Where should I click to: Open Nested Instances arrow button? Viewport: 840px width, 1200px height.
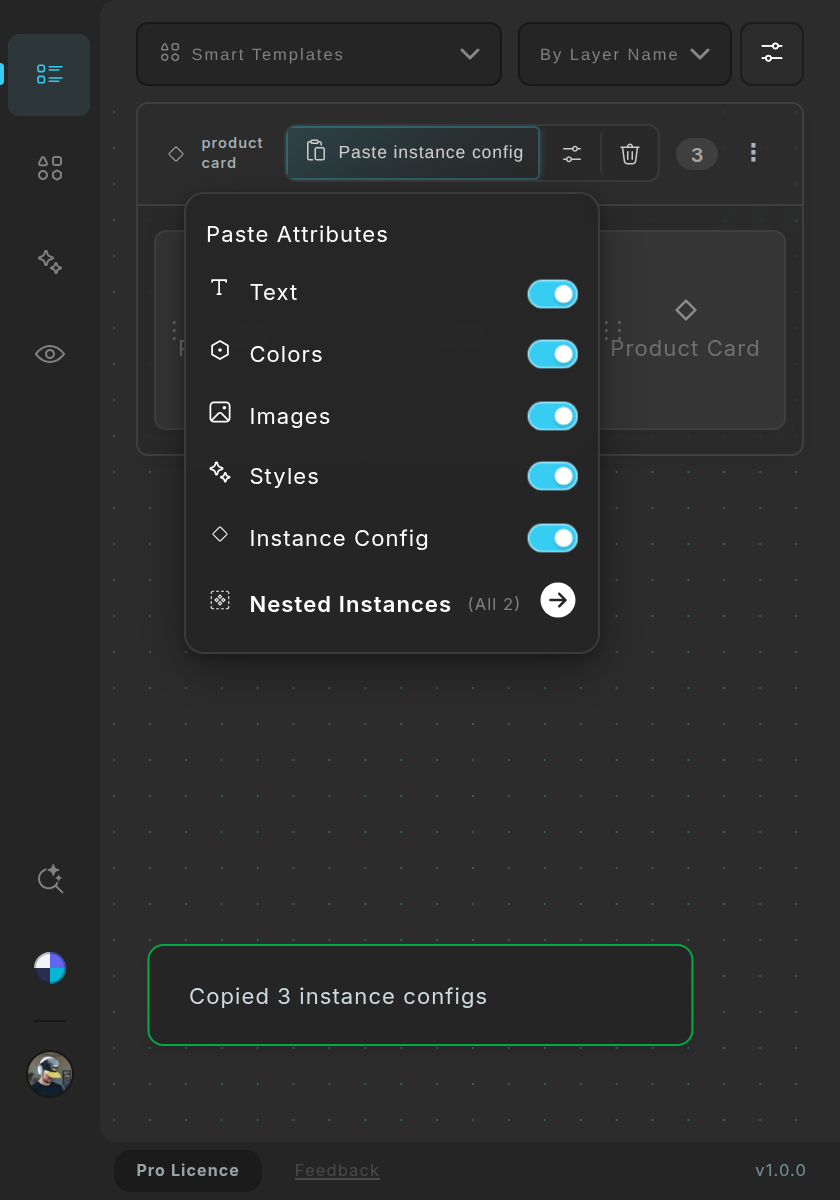pyautogui.click(x=558, y=600)
